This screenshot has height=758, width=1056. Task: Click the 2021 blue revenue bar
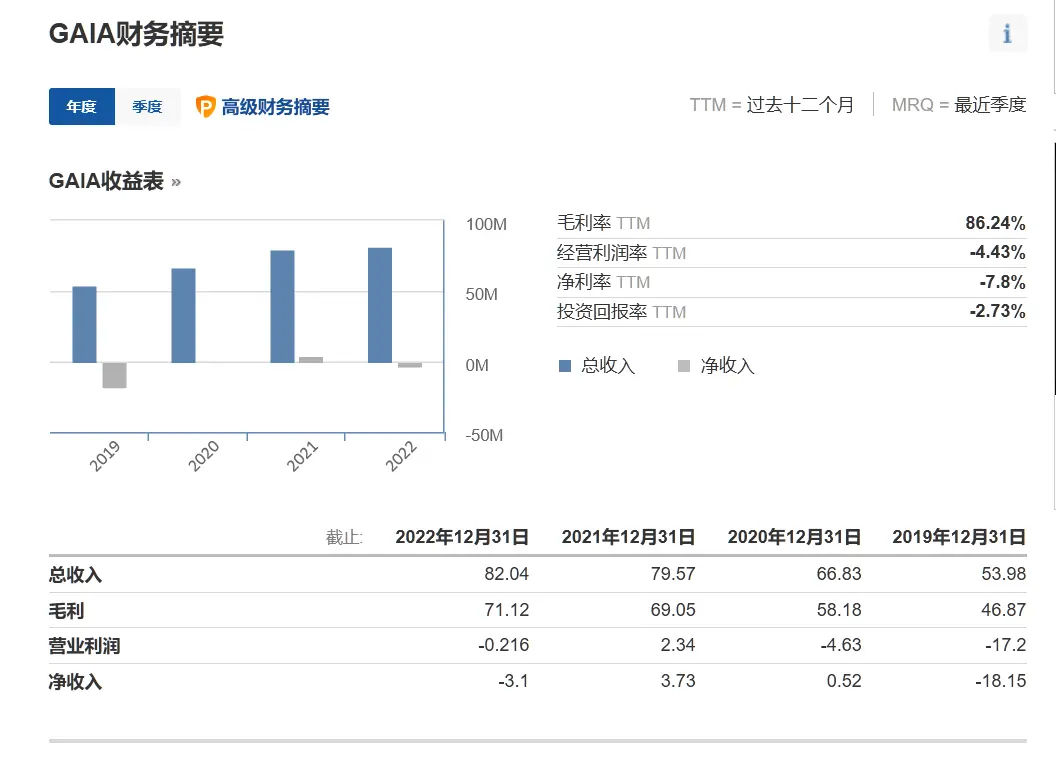(282, 306)
